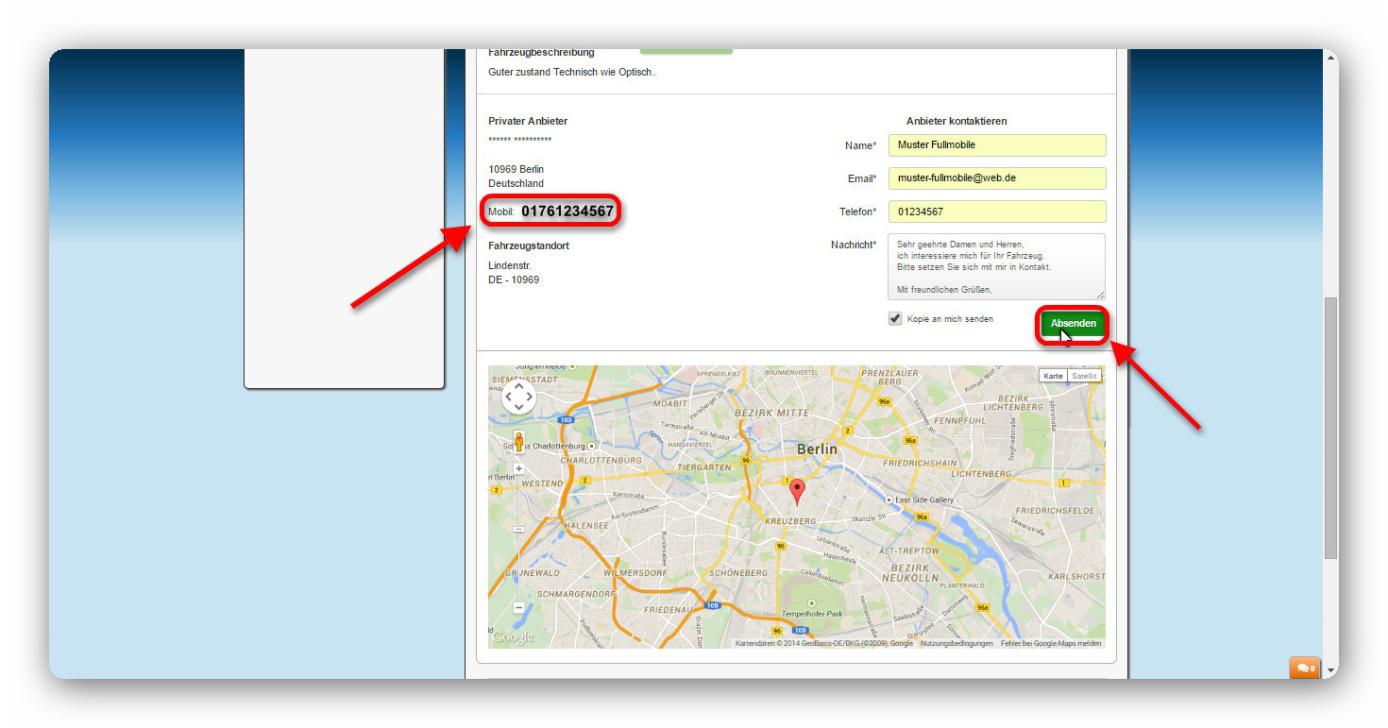Pick up the Street View pegman icon
The height and width of the screenshot is (728, 1388).
(x=519, y=442)
